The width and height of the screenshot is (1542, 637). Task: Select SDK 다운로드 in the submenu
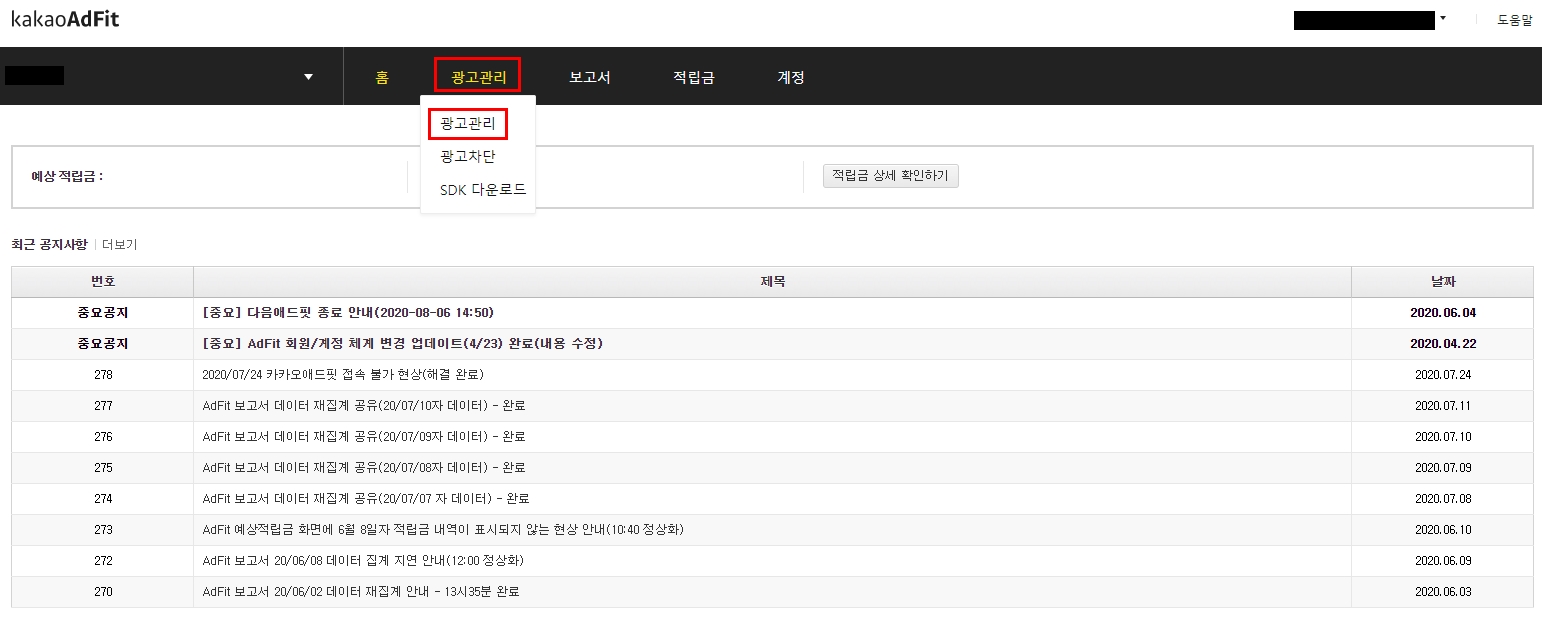483,190
